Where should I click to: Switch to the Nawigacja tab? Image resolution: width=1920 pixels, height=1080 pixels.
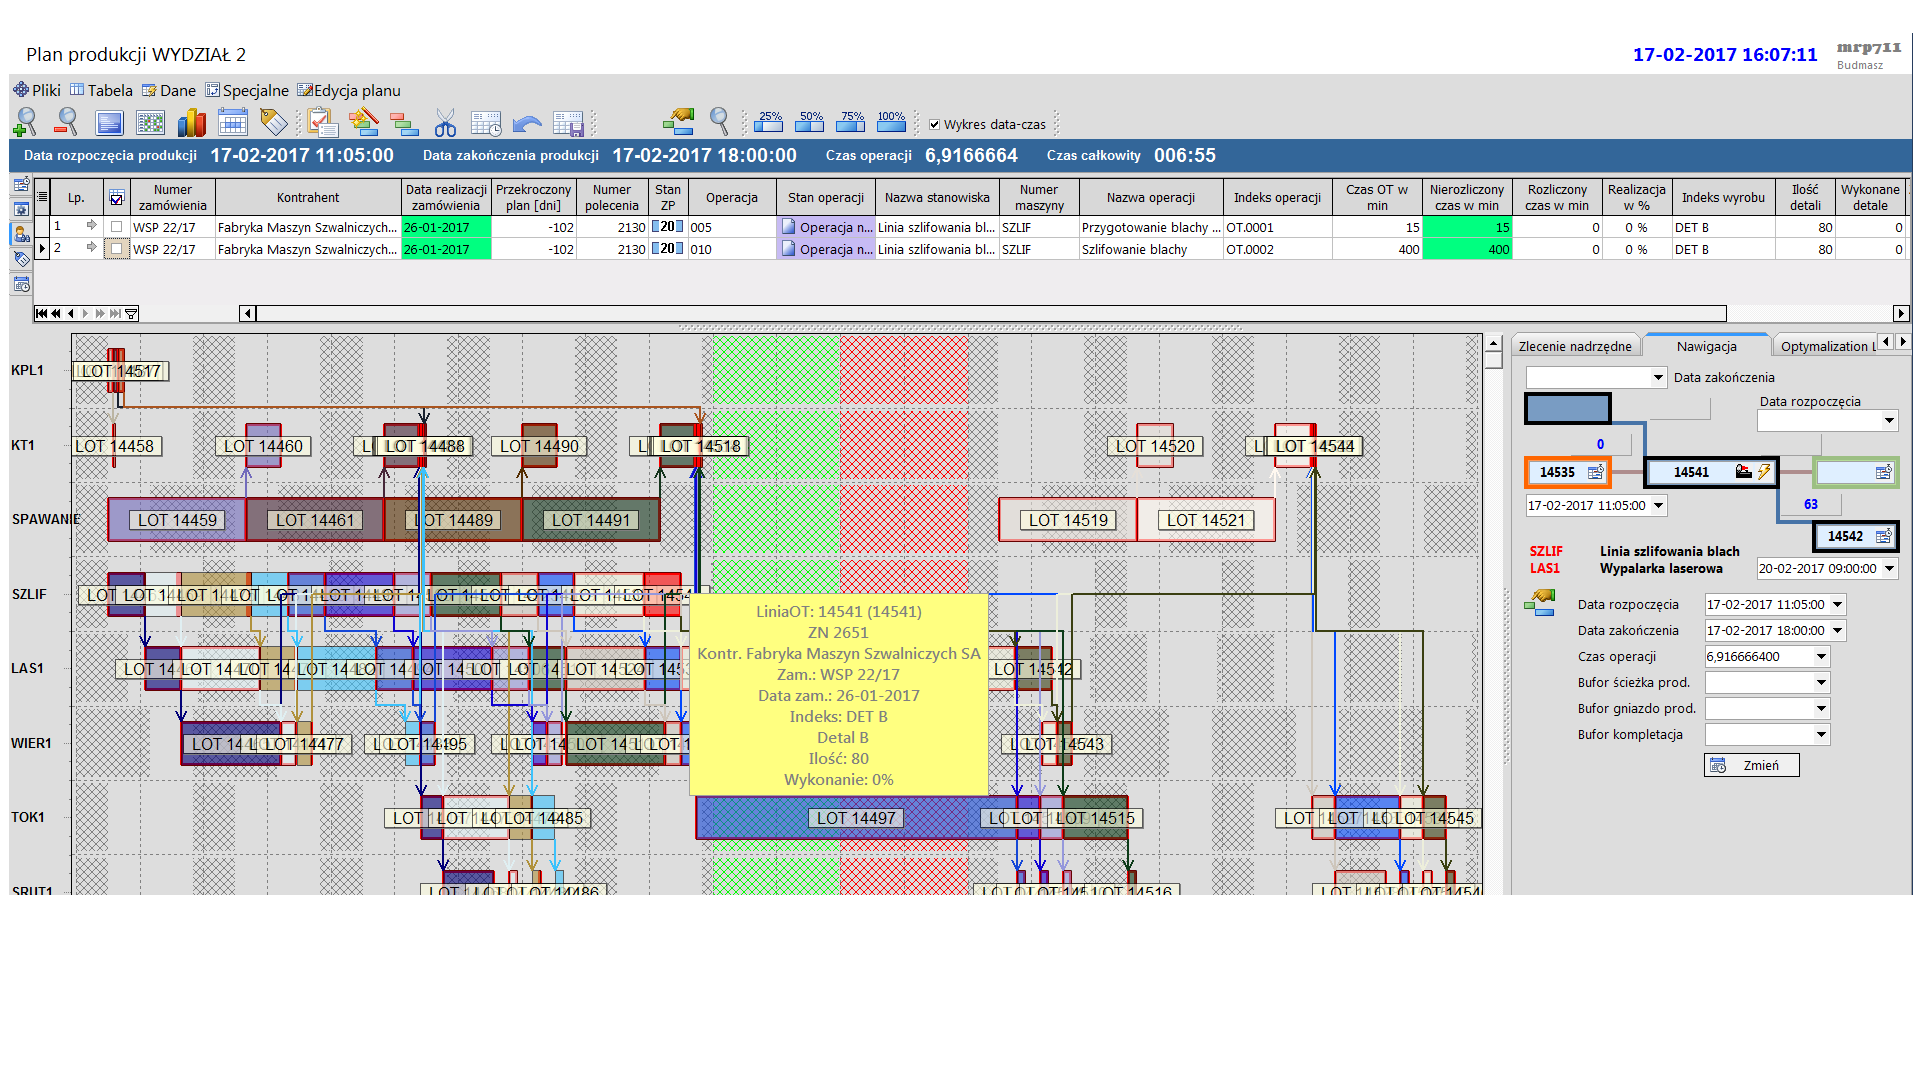pyautogui.click(x=1707, y=346)
